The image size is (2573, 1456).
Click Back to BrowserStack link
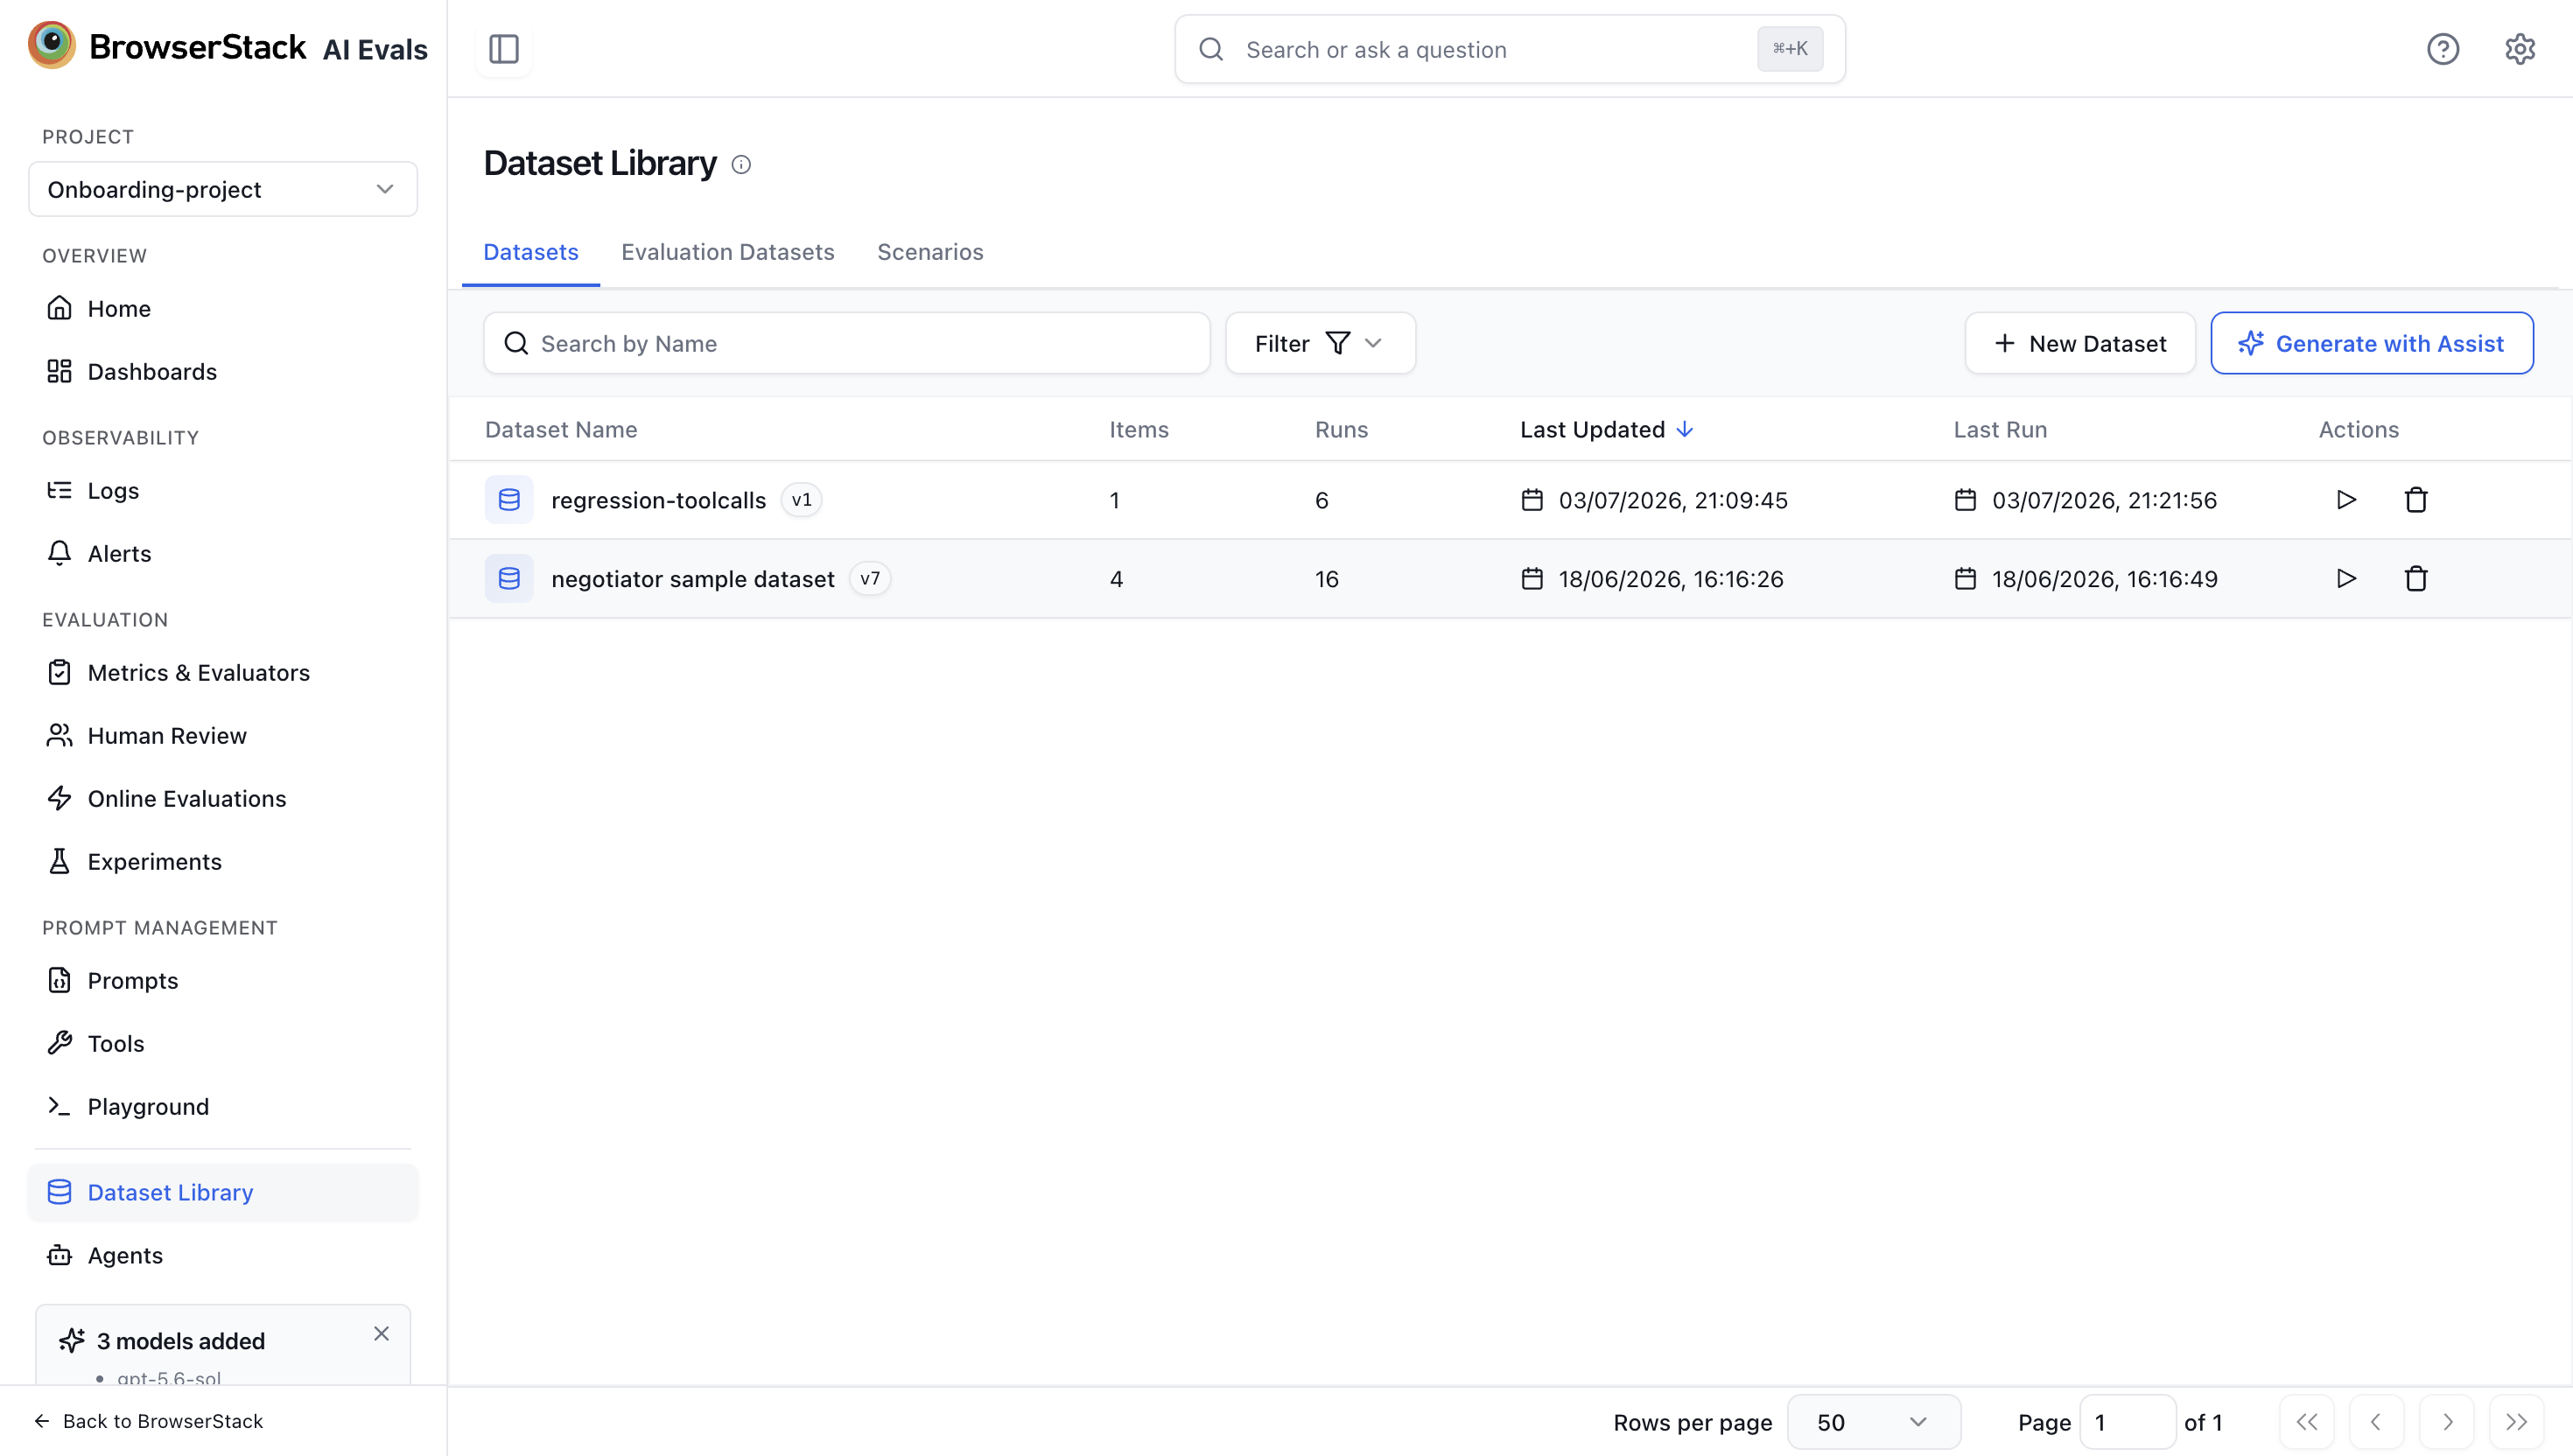tap(148, 1422)
